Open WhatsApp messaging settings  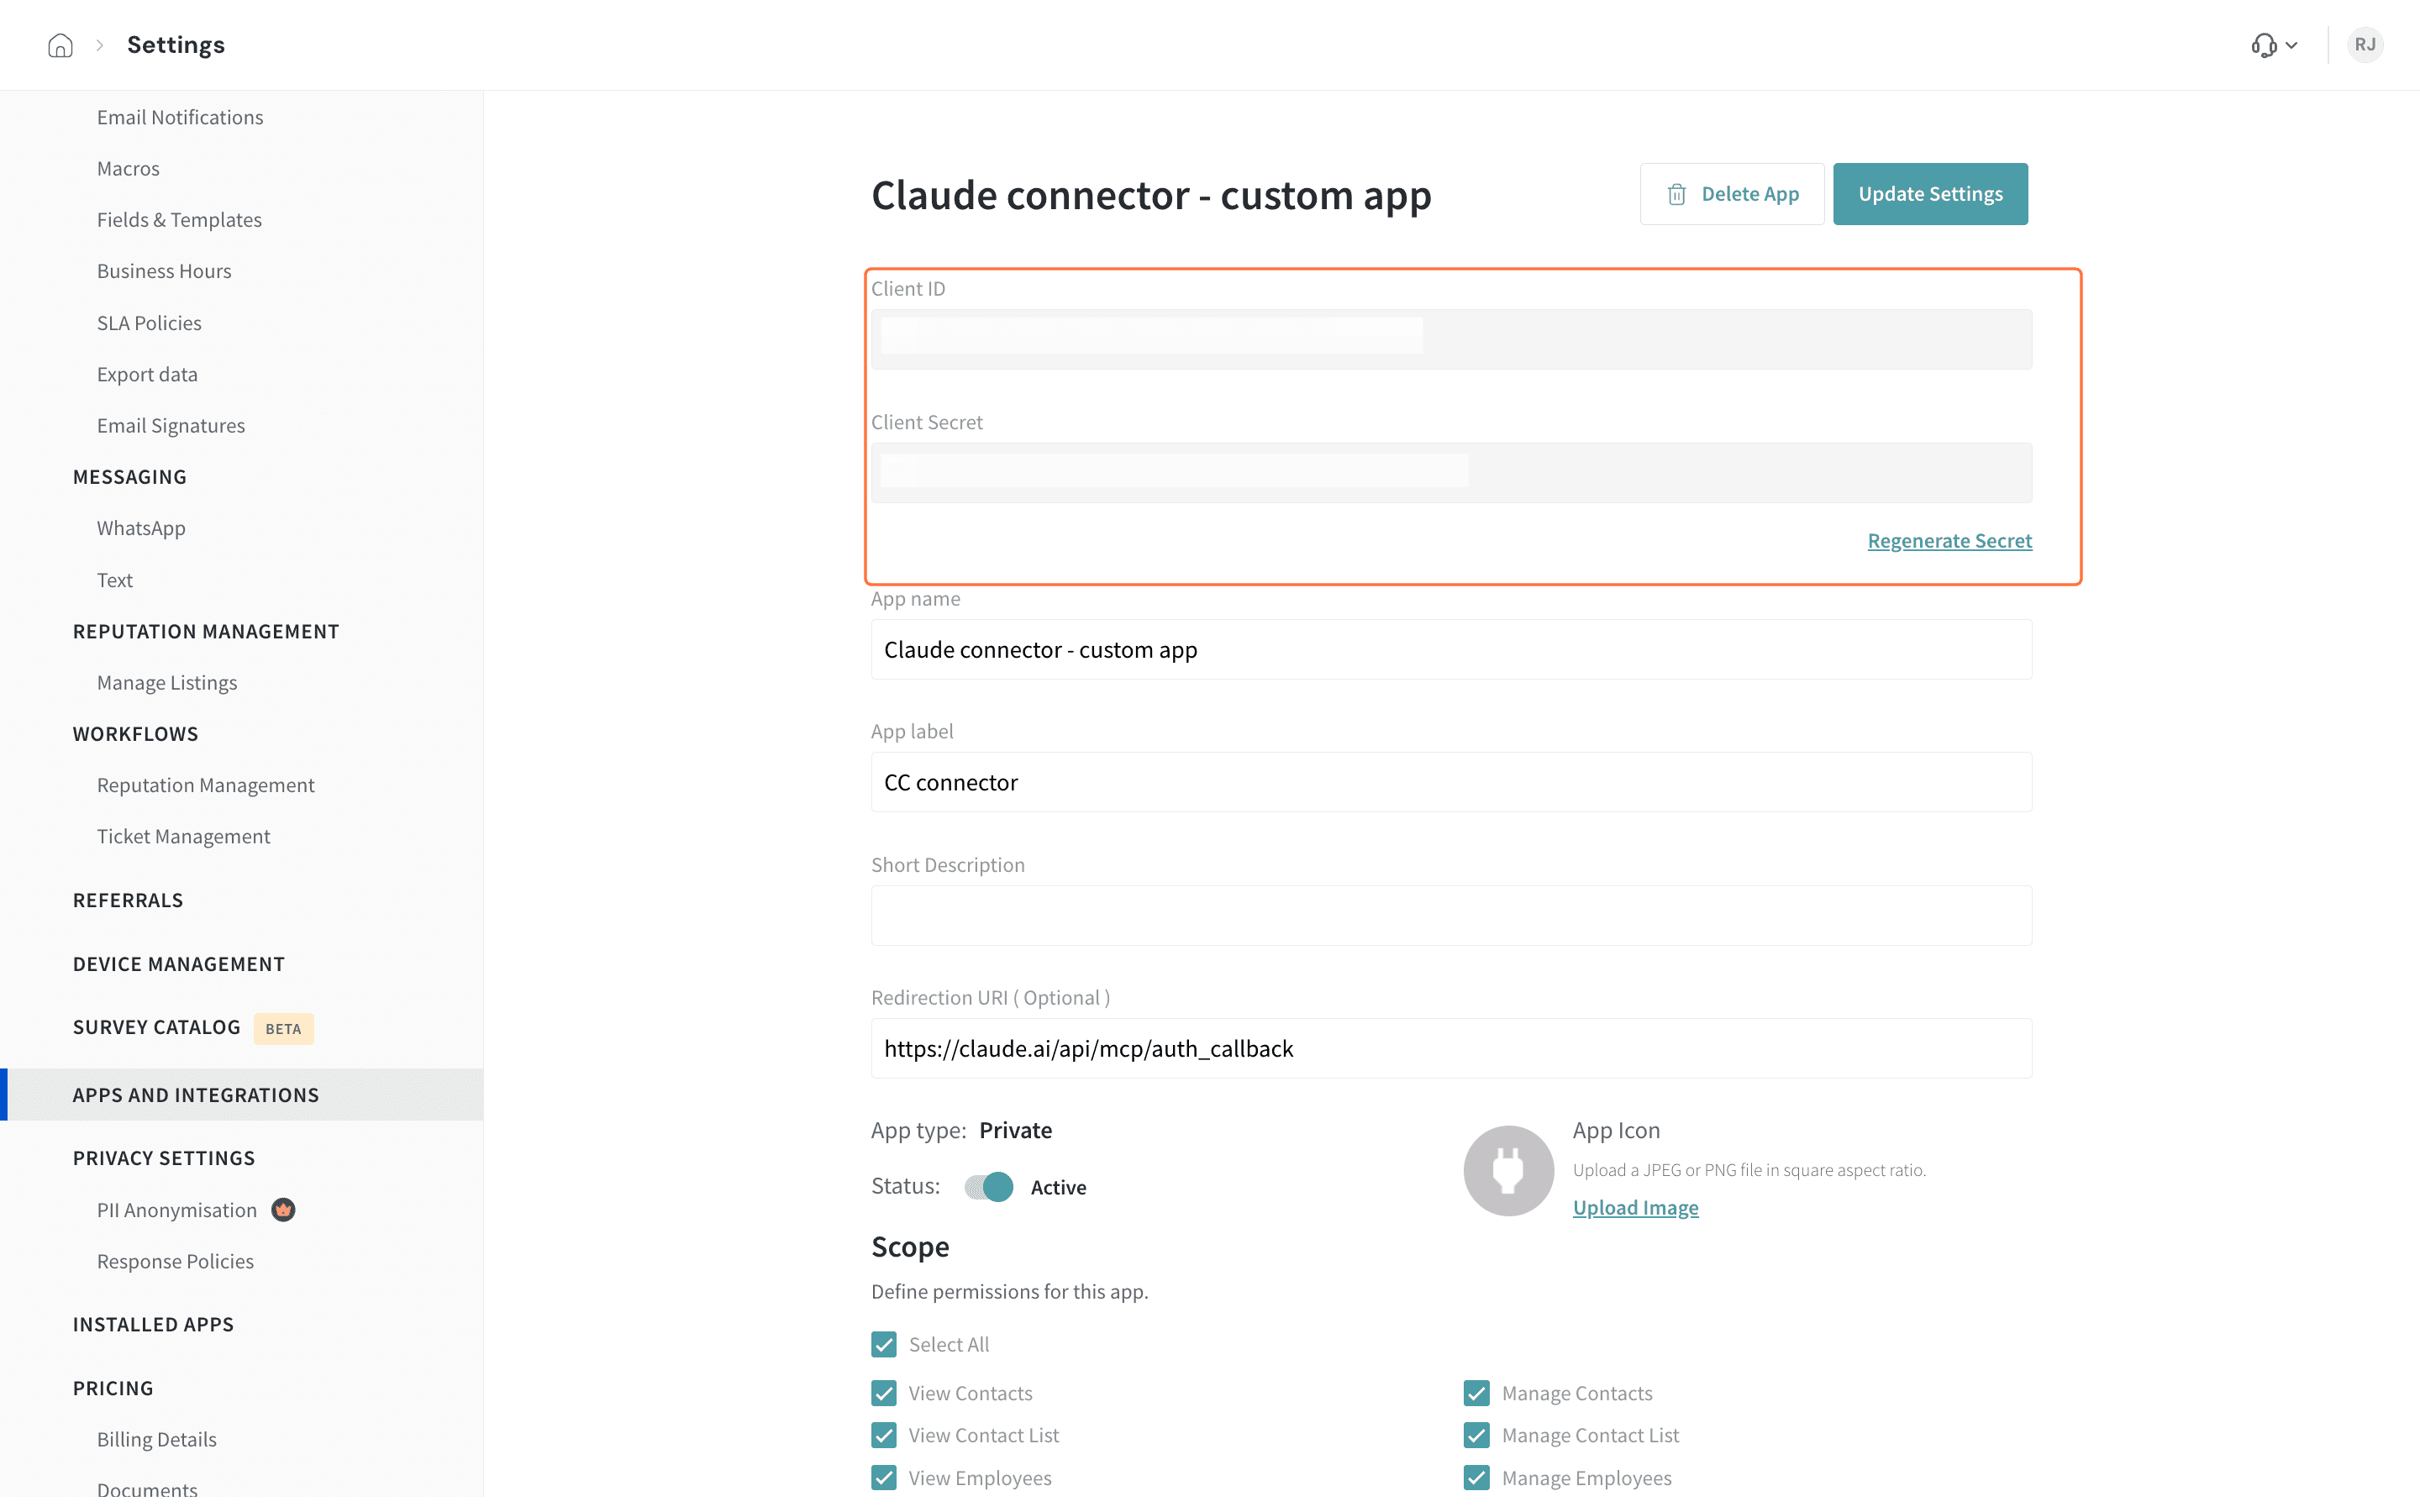tap(141, 528)
